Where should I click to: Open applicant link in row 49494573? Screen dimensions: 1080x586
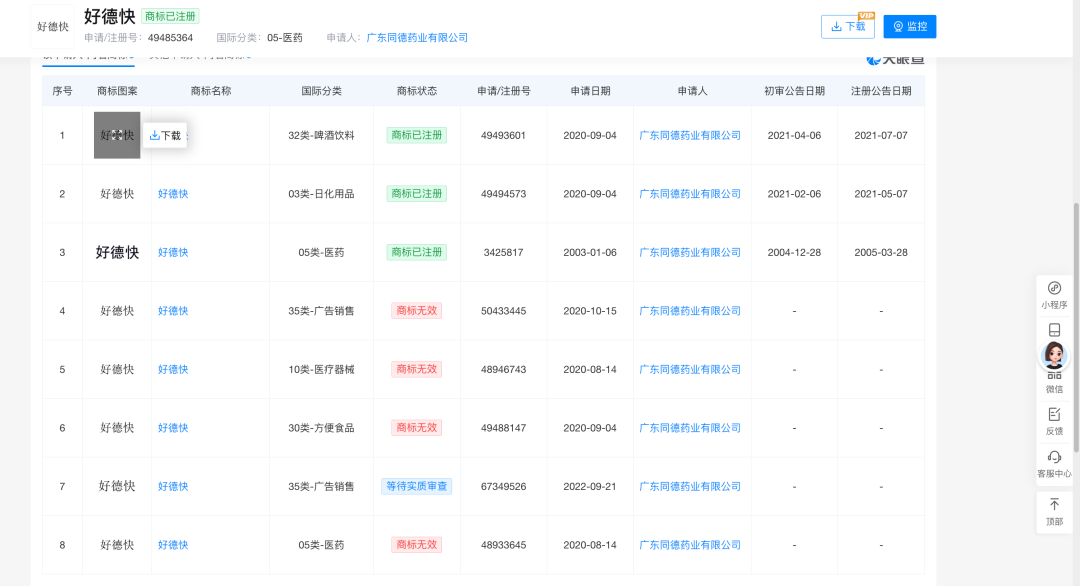click(x=690, y=193)
